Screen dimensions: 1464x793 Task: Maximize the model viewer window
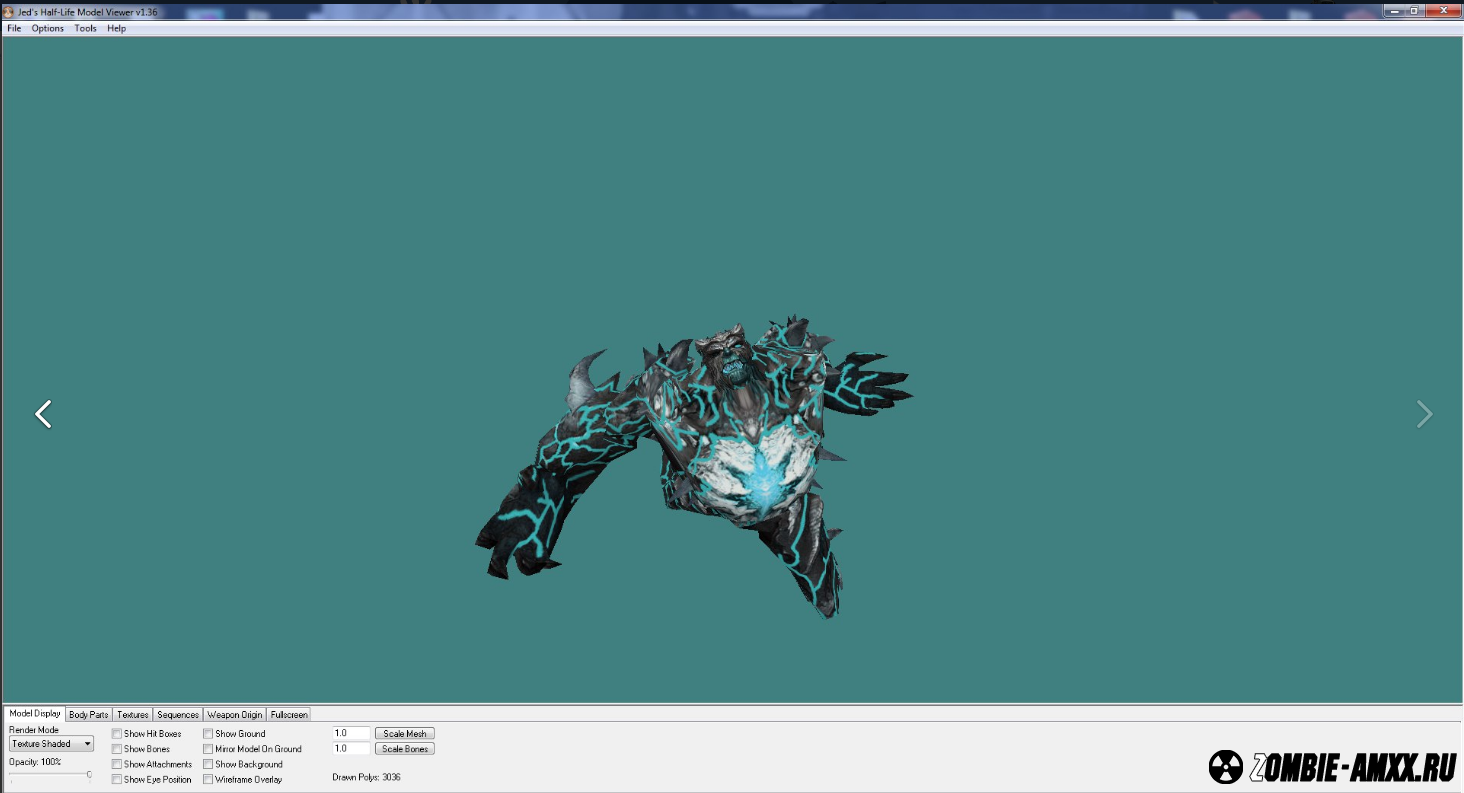pyautogui.click(x=1414, y=10)
